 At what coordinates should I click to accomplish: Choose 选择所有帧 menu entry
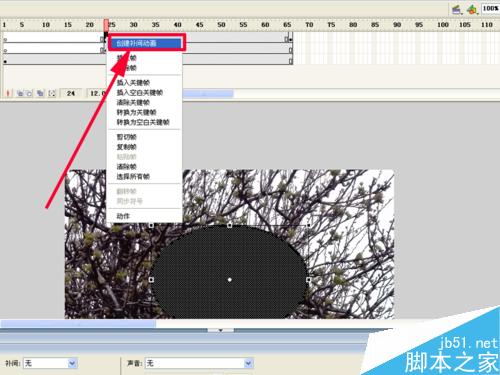[133, 177]
